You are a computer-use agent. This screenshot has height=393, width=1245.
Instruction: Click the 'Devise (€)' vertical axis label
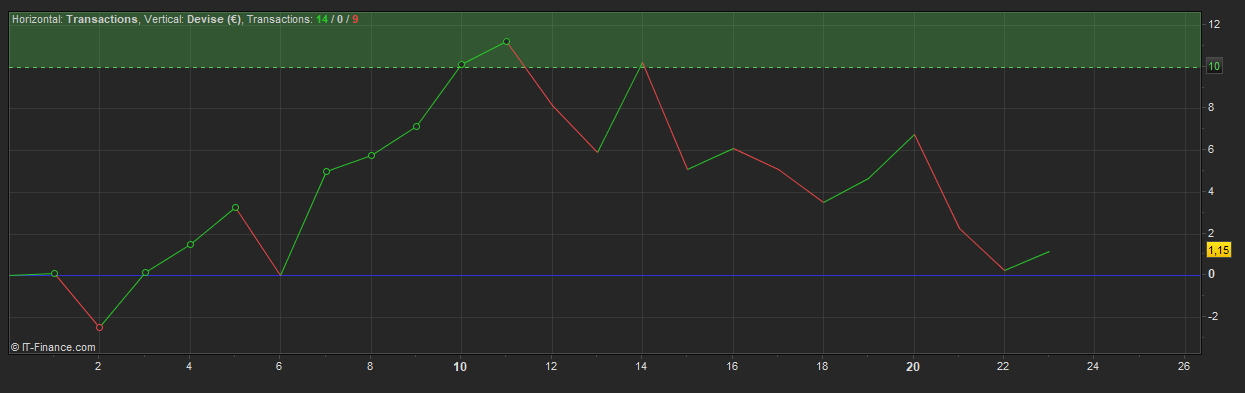pyautogui.click(x=214, y=19)
